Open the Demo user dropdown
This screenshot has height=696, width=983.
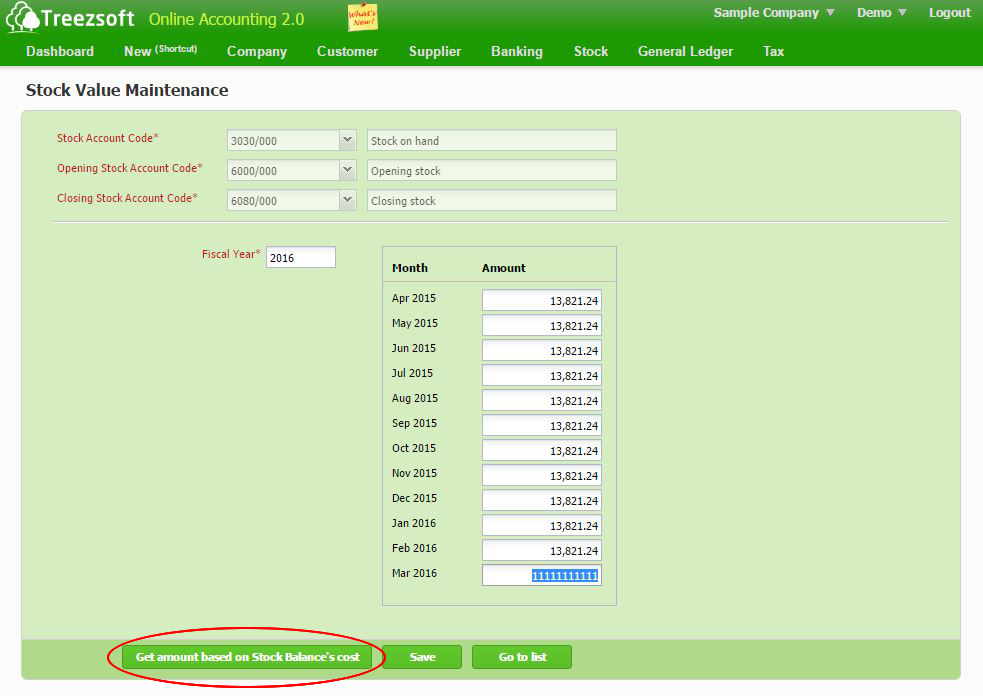(x=880, y=12)
